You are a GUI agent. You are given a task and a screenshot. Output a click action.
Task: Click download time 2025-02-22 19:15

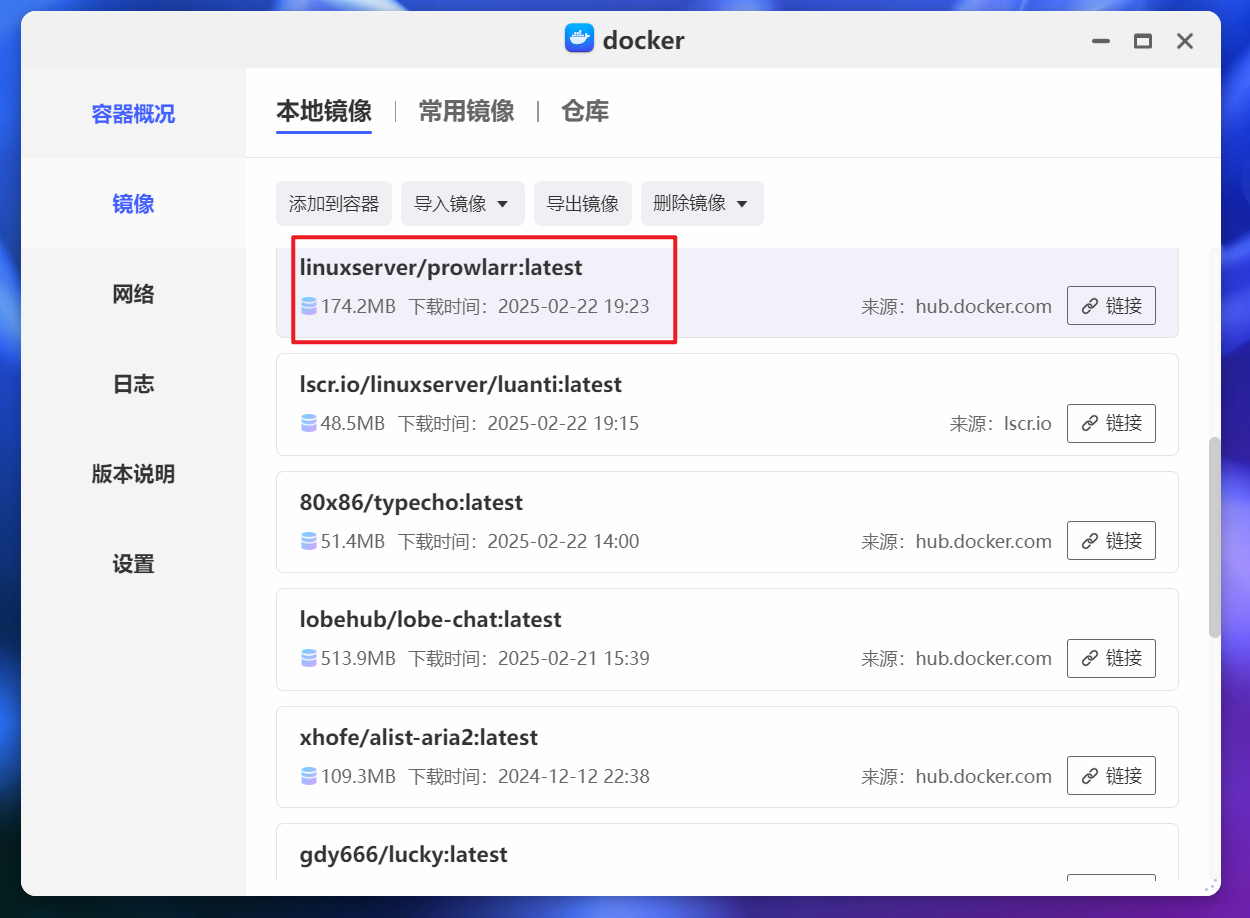[563, 424]
